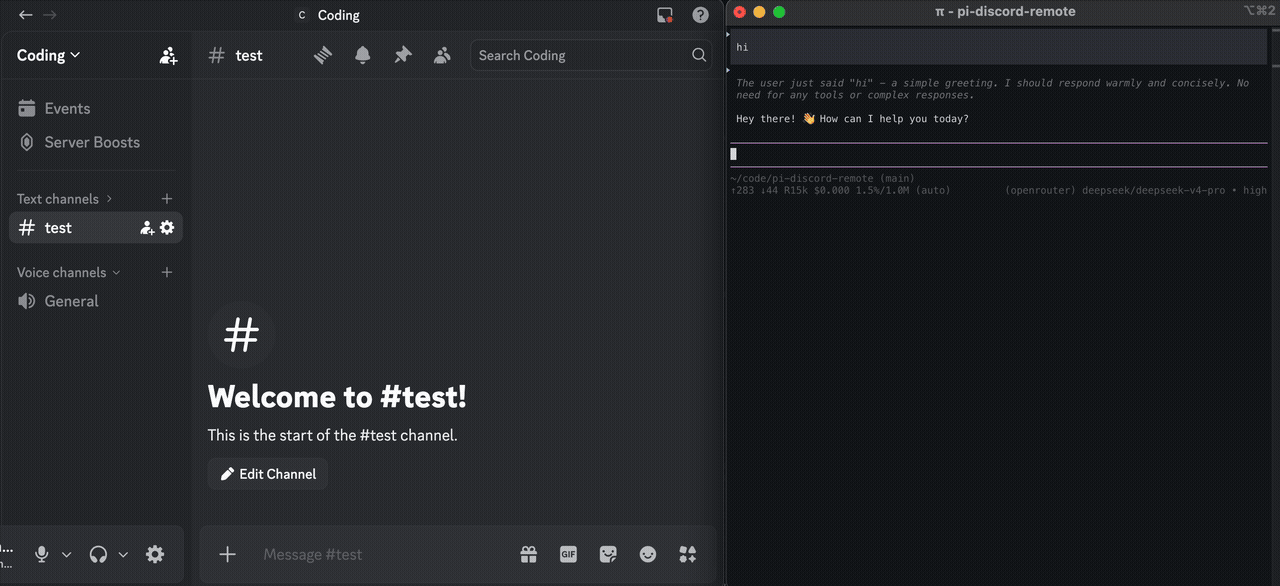Open microphone input options chevron

point(66,554)
